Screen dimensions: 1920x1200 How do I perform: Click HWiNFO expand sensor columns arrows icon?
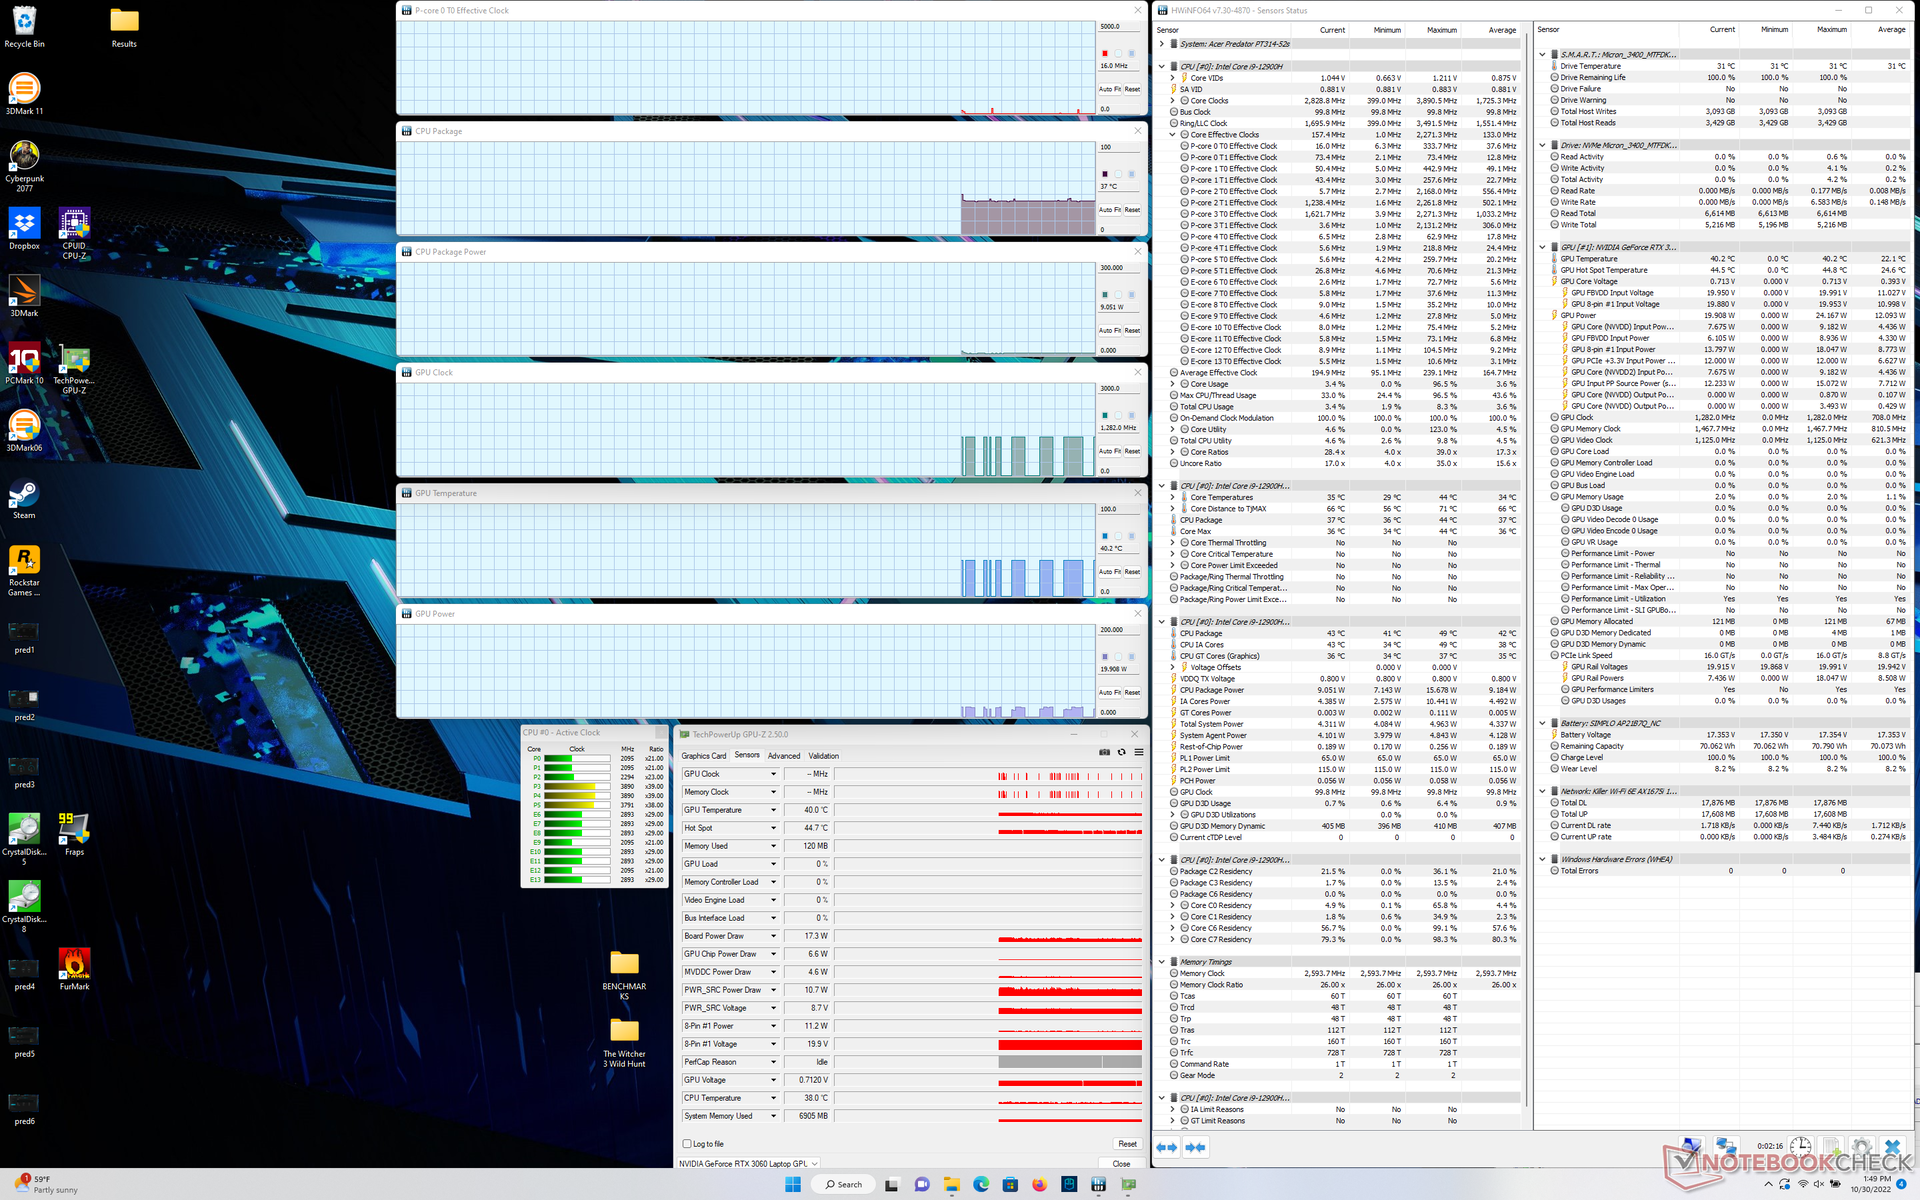(1167, 1147)
